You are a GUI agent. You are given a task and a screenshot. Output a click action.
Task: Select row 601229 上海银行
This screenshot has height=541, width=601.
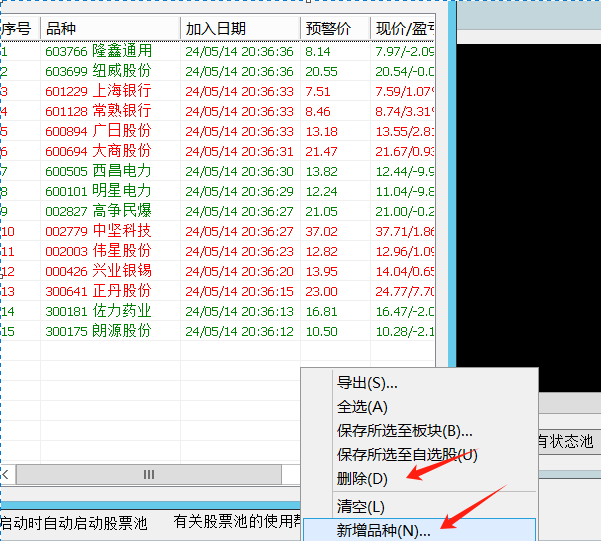pos(217,91)
